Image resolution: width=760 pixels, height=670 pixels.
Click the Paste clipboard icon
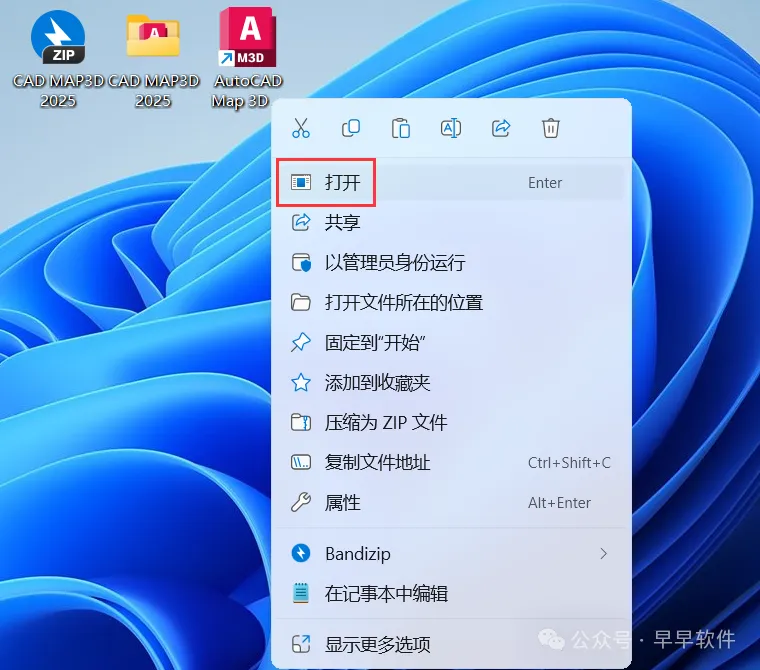coord(401,128)
